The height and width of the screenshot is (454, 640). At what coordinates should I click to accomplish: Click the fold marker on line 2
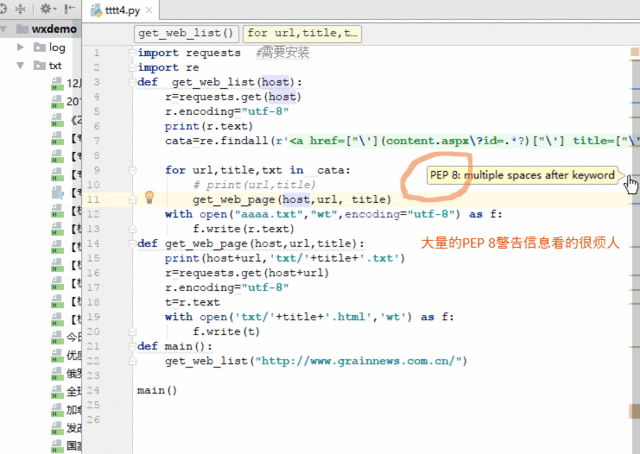[133, 67]
